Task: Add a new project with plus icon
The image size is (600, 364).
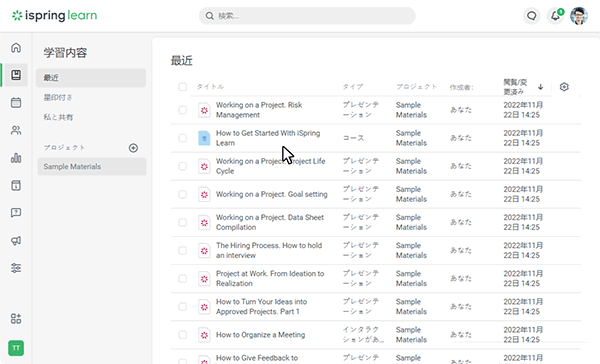Action: [133, 148]
